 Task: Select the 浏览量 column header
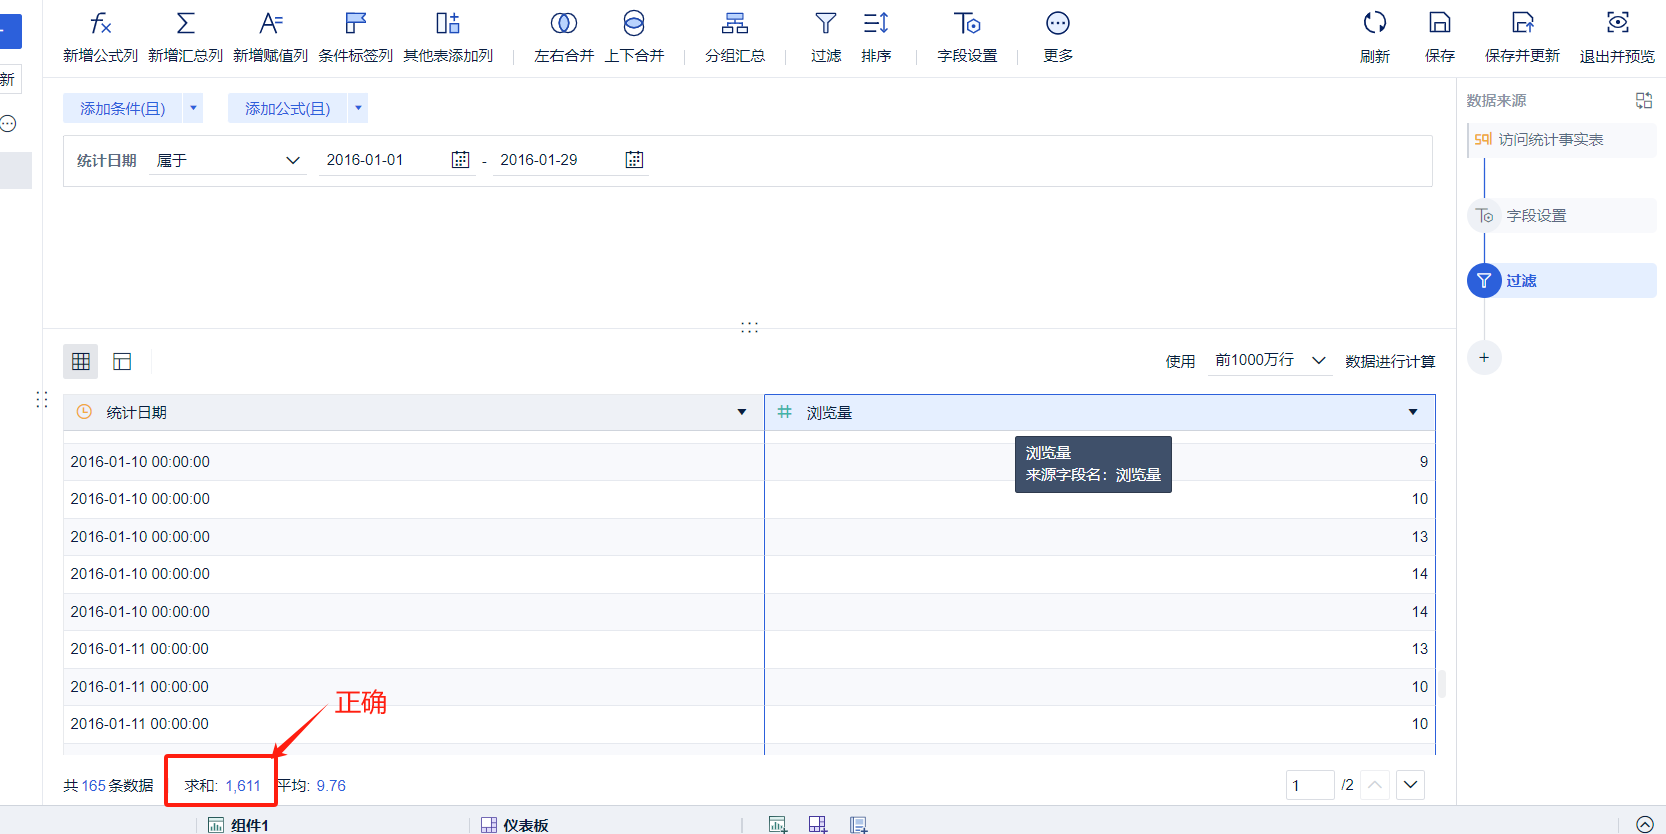click(x=1100, y=412)
